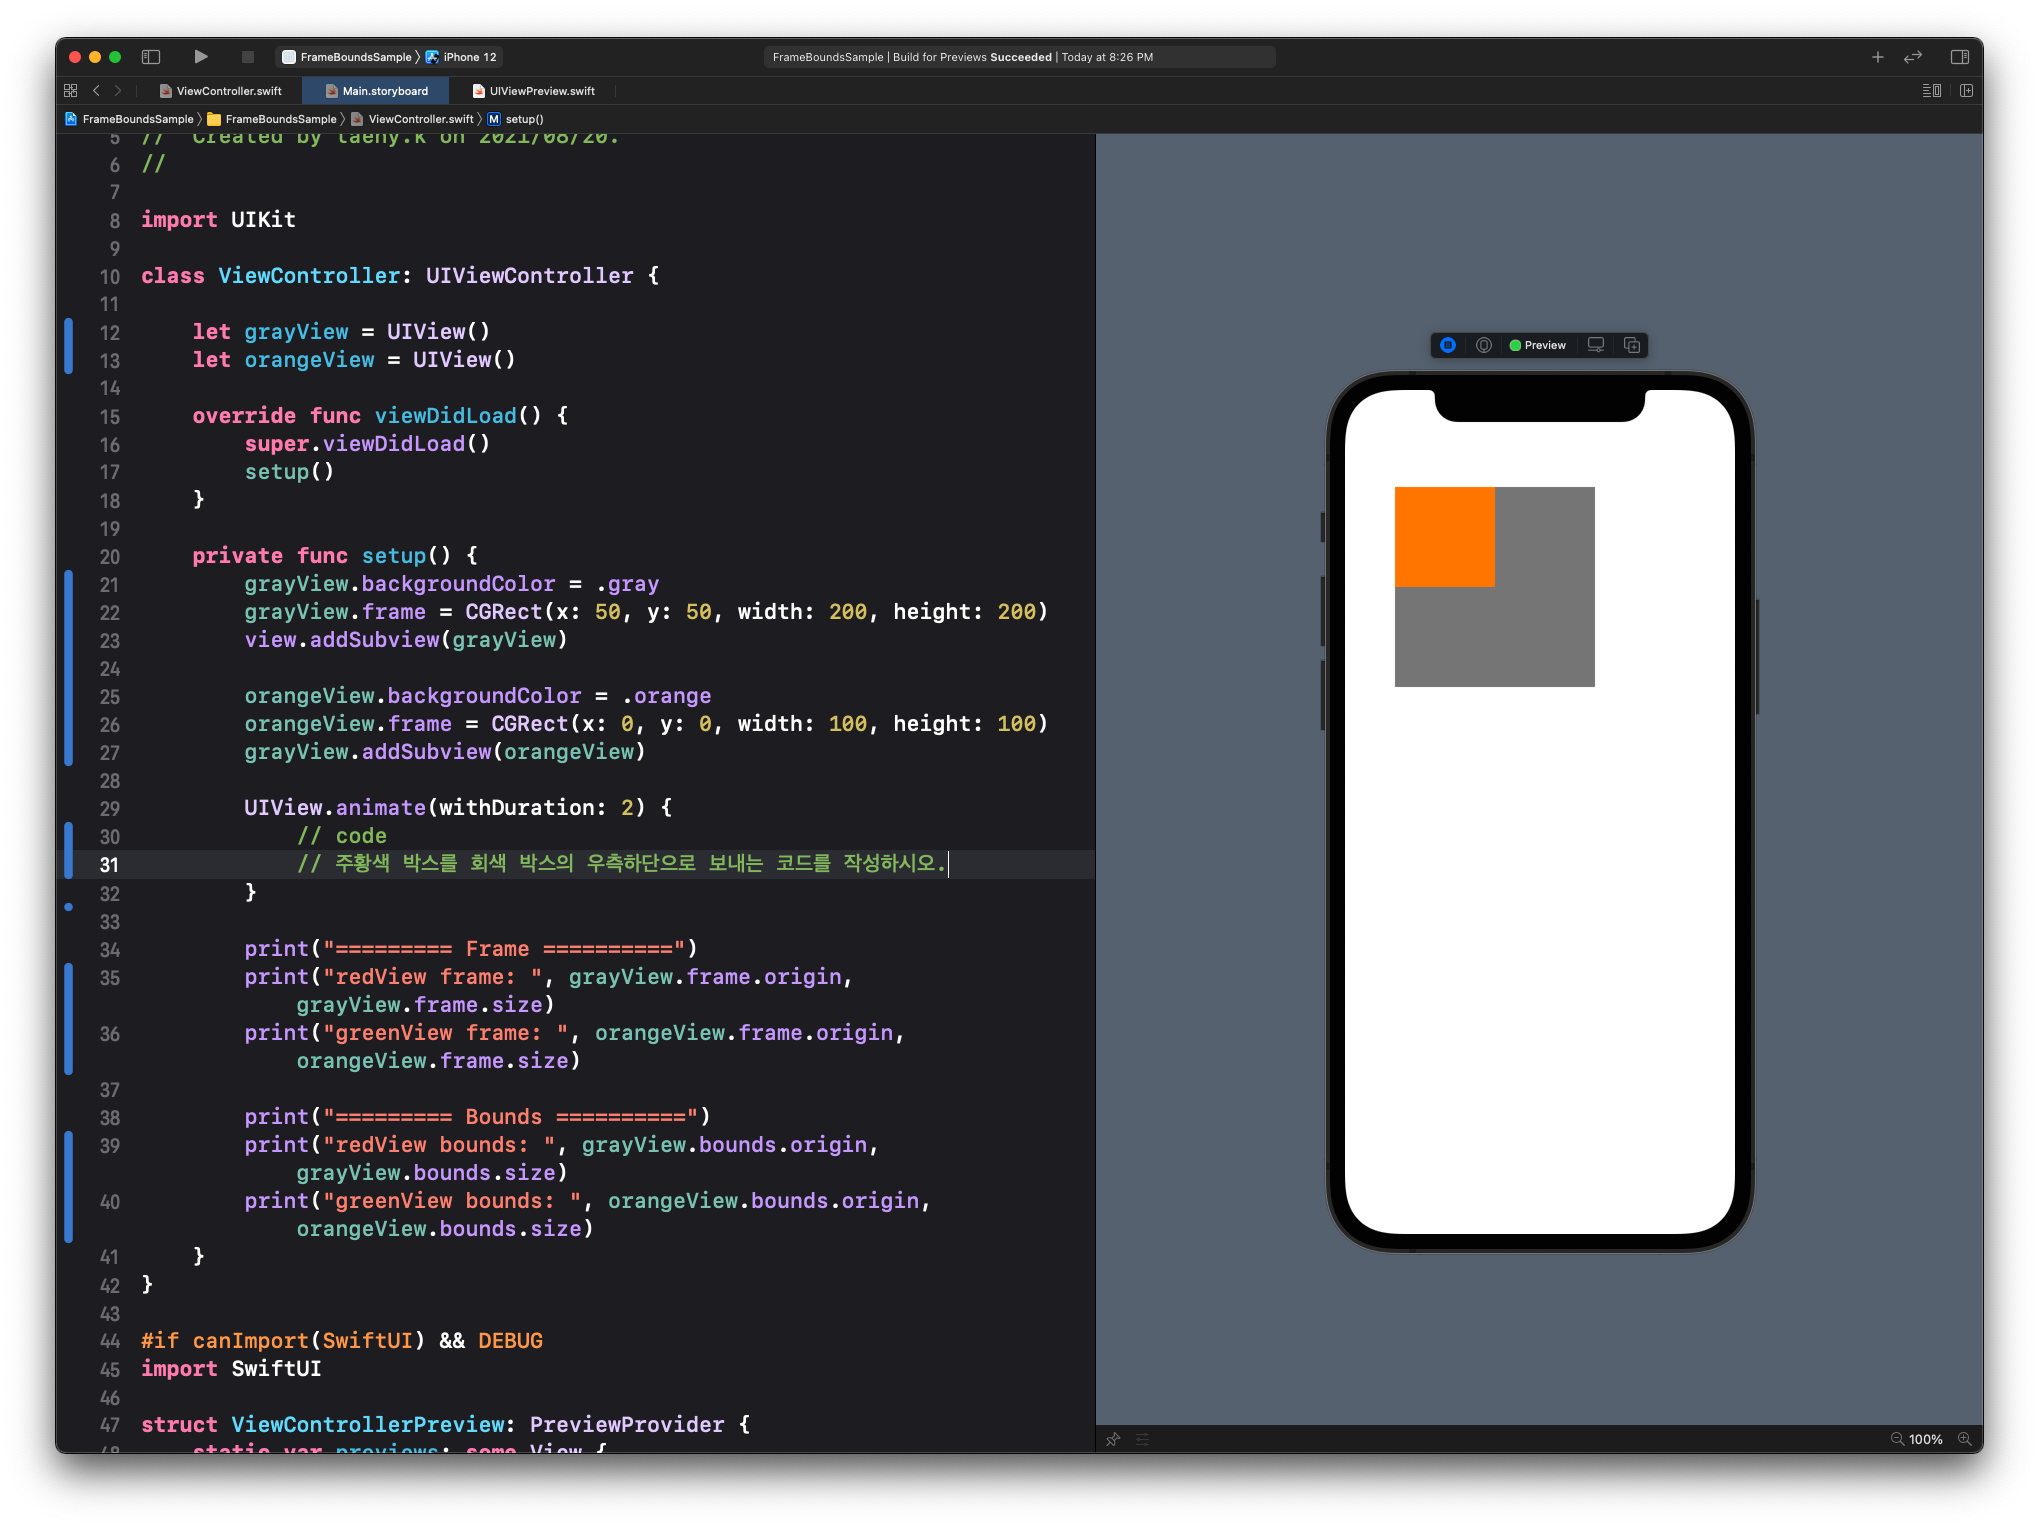Viewport: 2039px width, 1527px height.
Task: Click the Run play button
Action: click(x=200, y=57)
